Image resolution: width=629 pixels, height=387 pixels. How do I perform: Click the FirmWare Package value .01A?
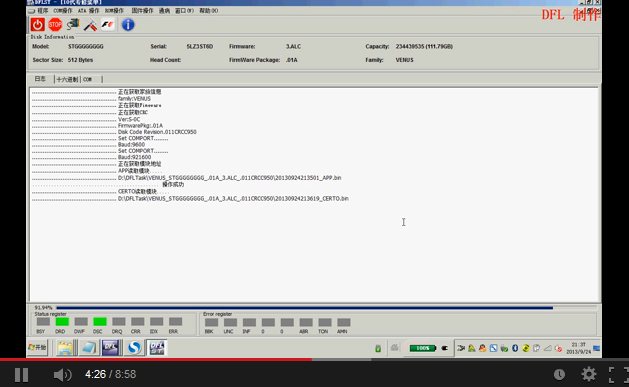click(x=292, y=60)
